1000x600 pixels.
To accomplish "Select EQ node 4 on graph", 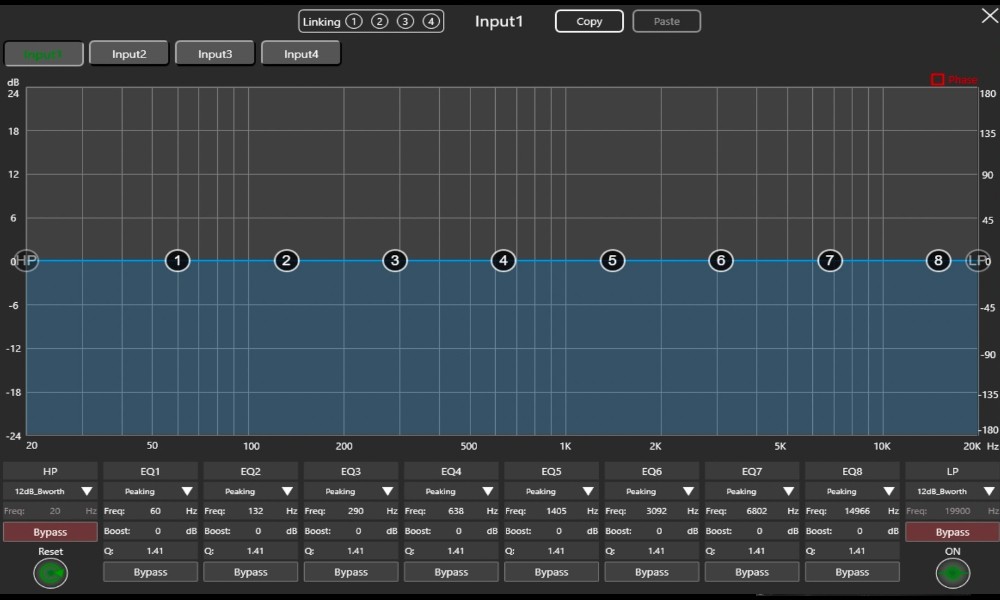I will 503,260.
